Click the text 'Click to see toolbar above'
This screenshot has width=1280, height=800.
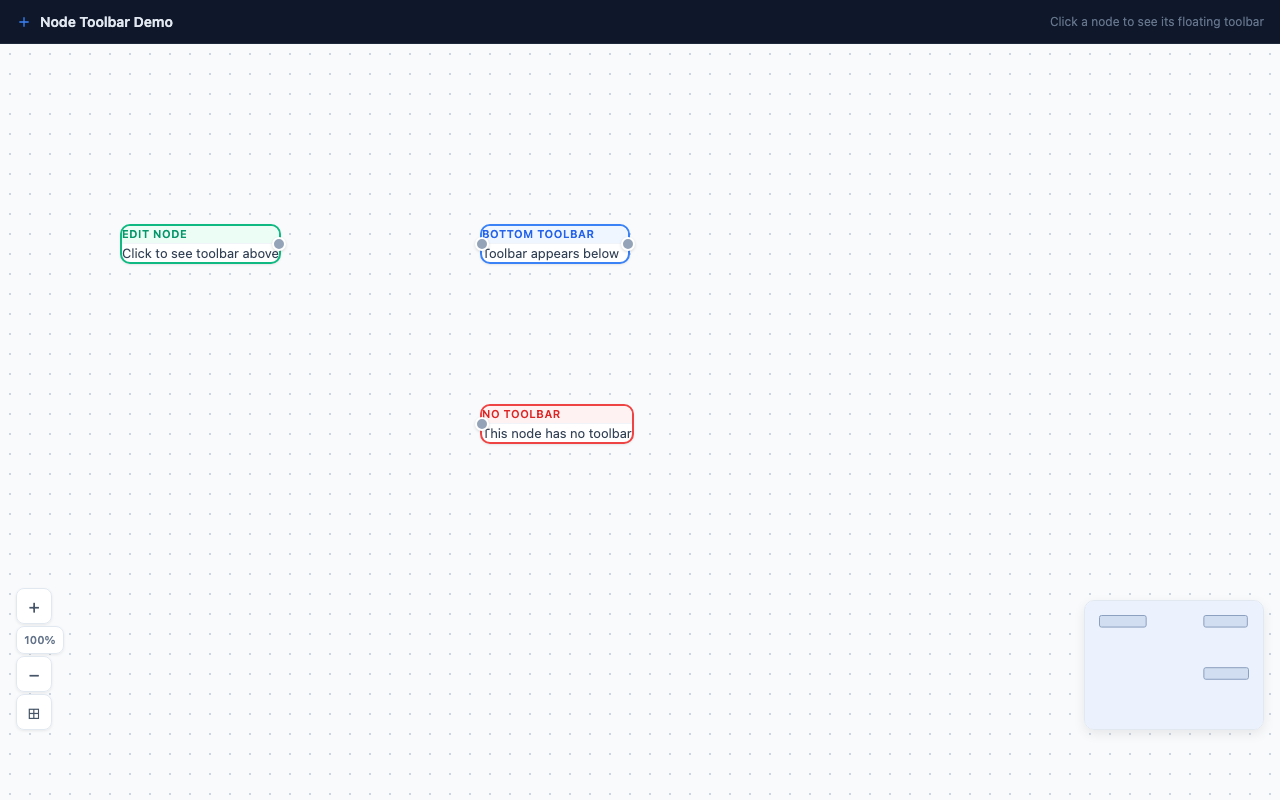click(200, 253)
